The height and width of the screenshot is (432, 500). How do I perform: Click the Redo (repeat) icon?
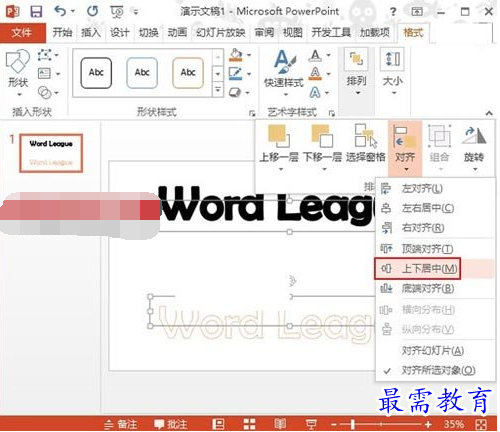(x=92, y=11)
